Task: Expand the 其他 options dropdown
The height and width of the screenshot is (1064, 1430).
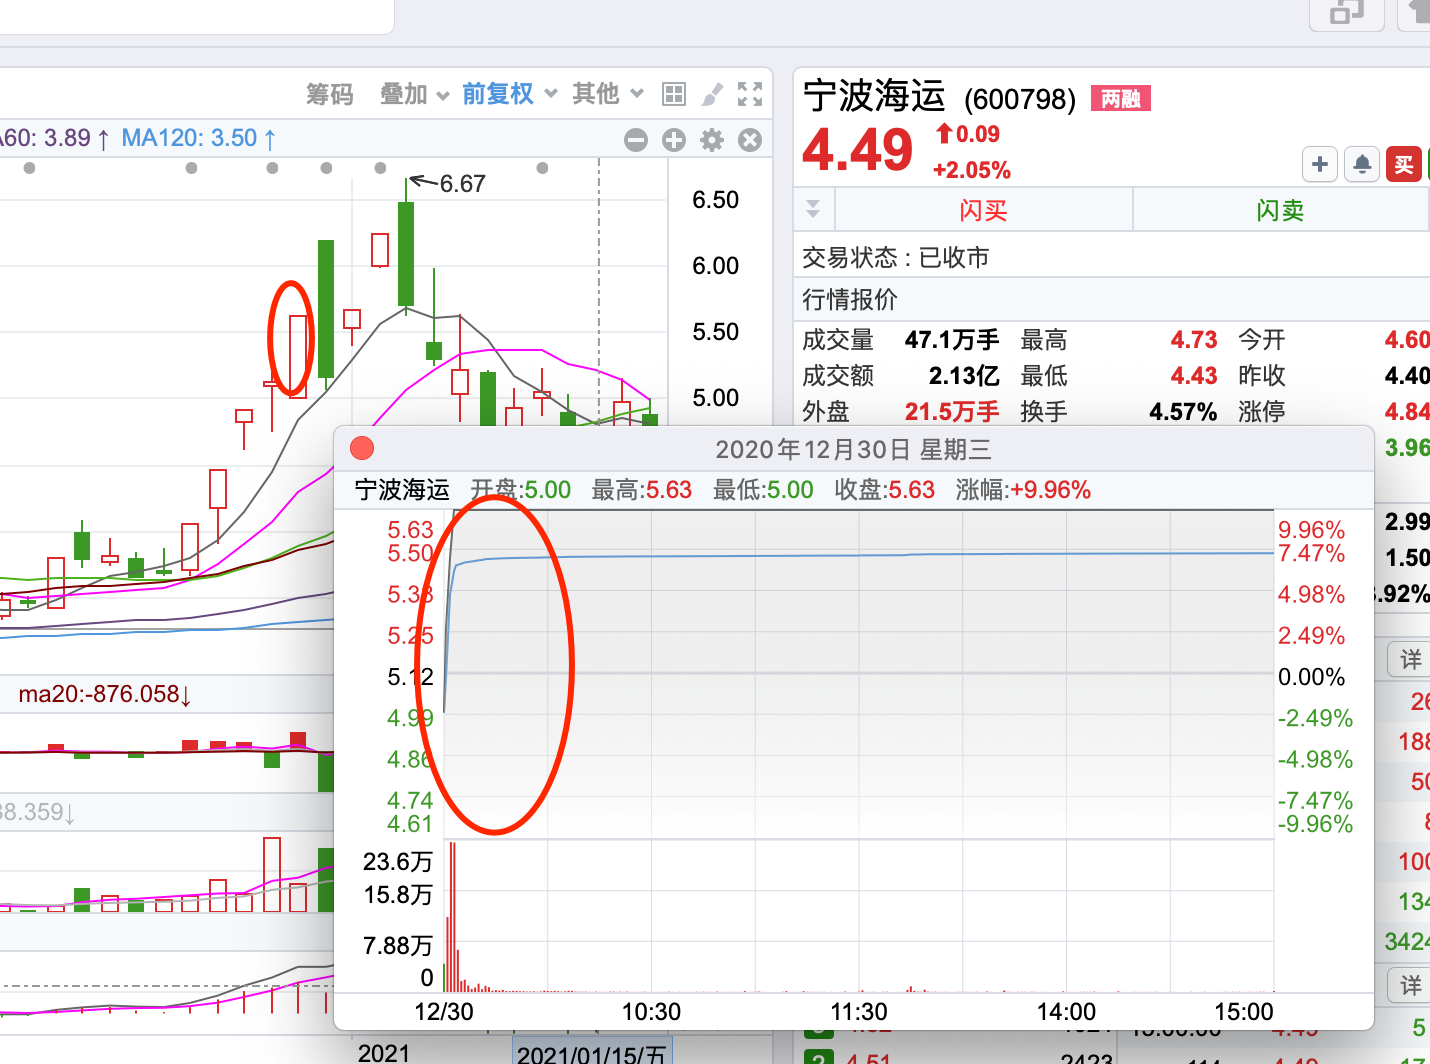Action: click(x=607, y=94)
